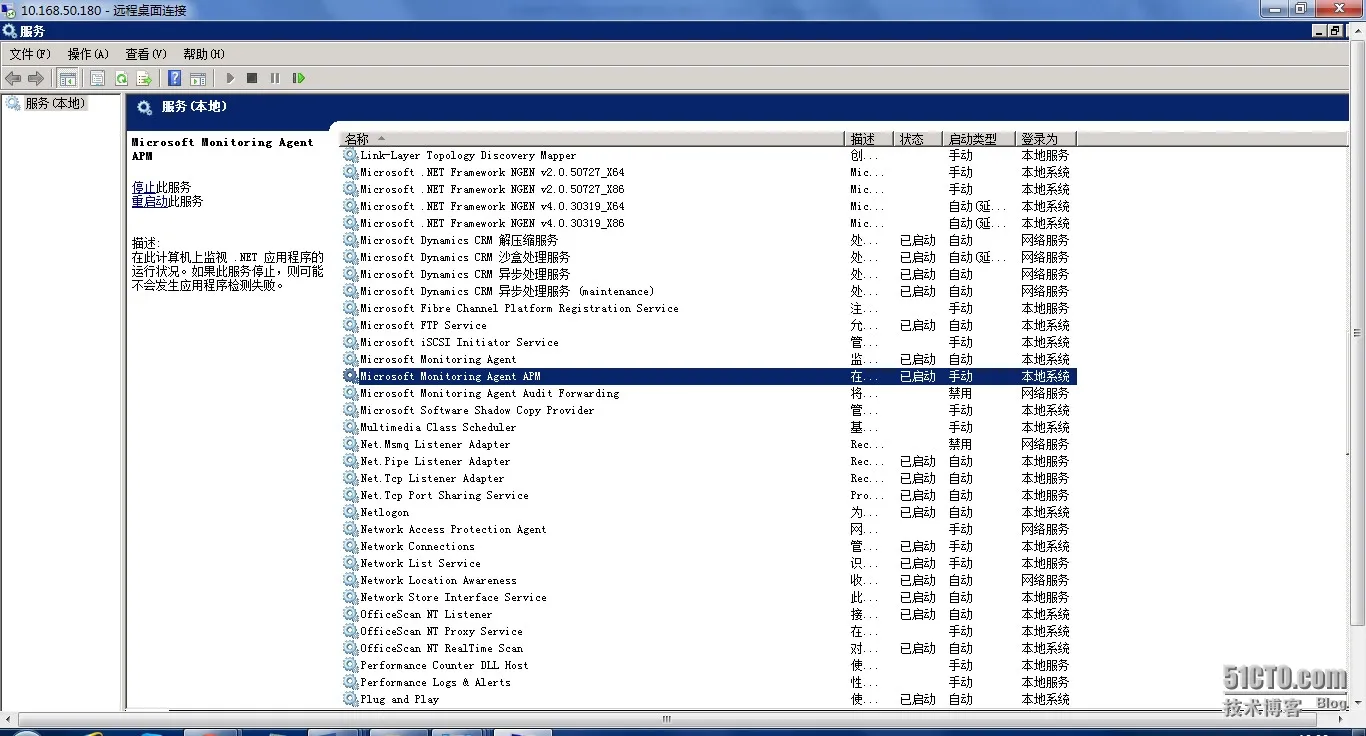Viewport: 1366px width, 736px height.
Task: Minimize the inner 服务 MDI window
Action: [1318, 31]
